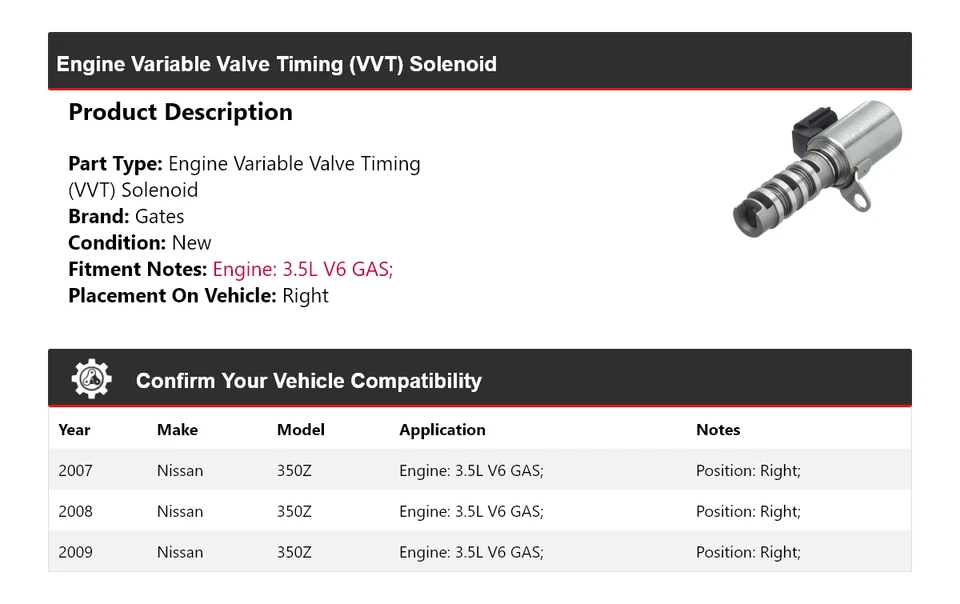Click the gear compatibility icon
Image resolution: width=960 pixels, height=604 pixels.
[x=92, y=379]
